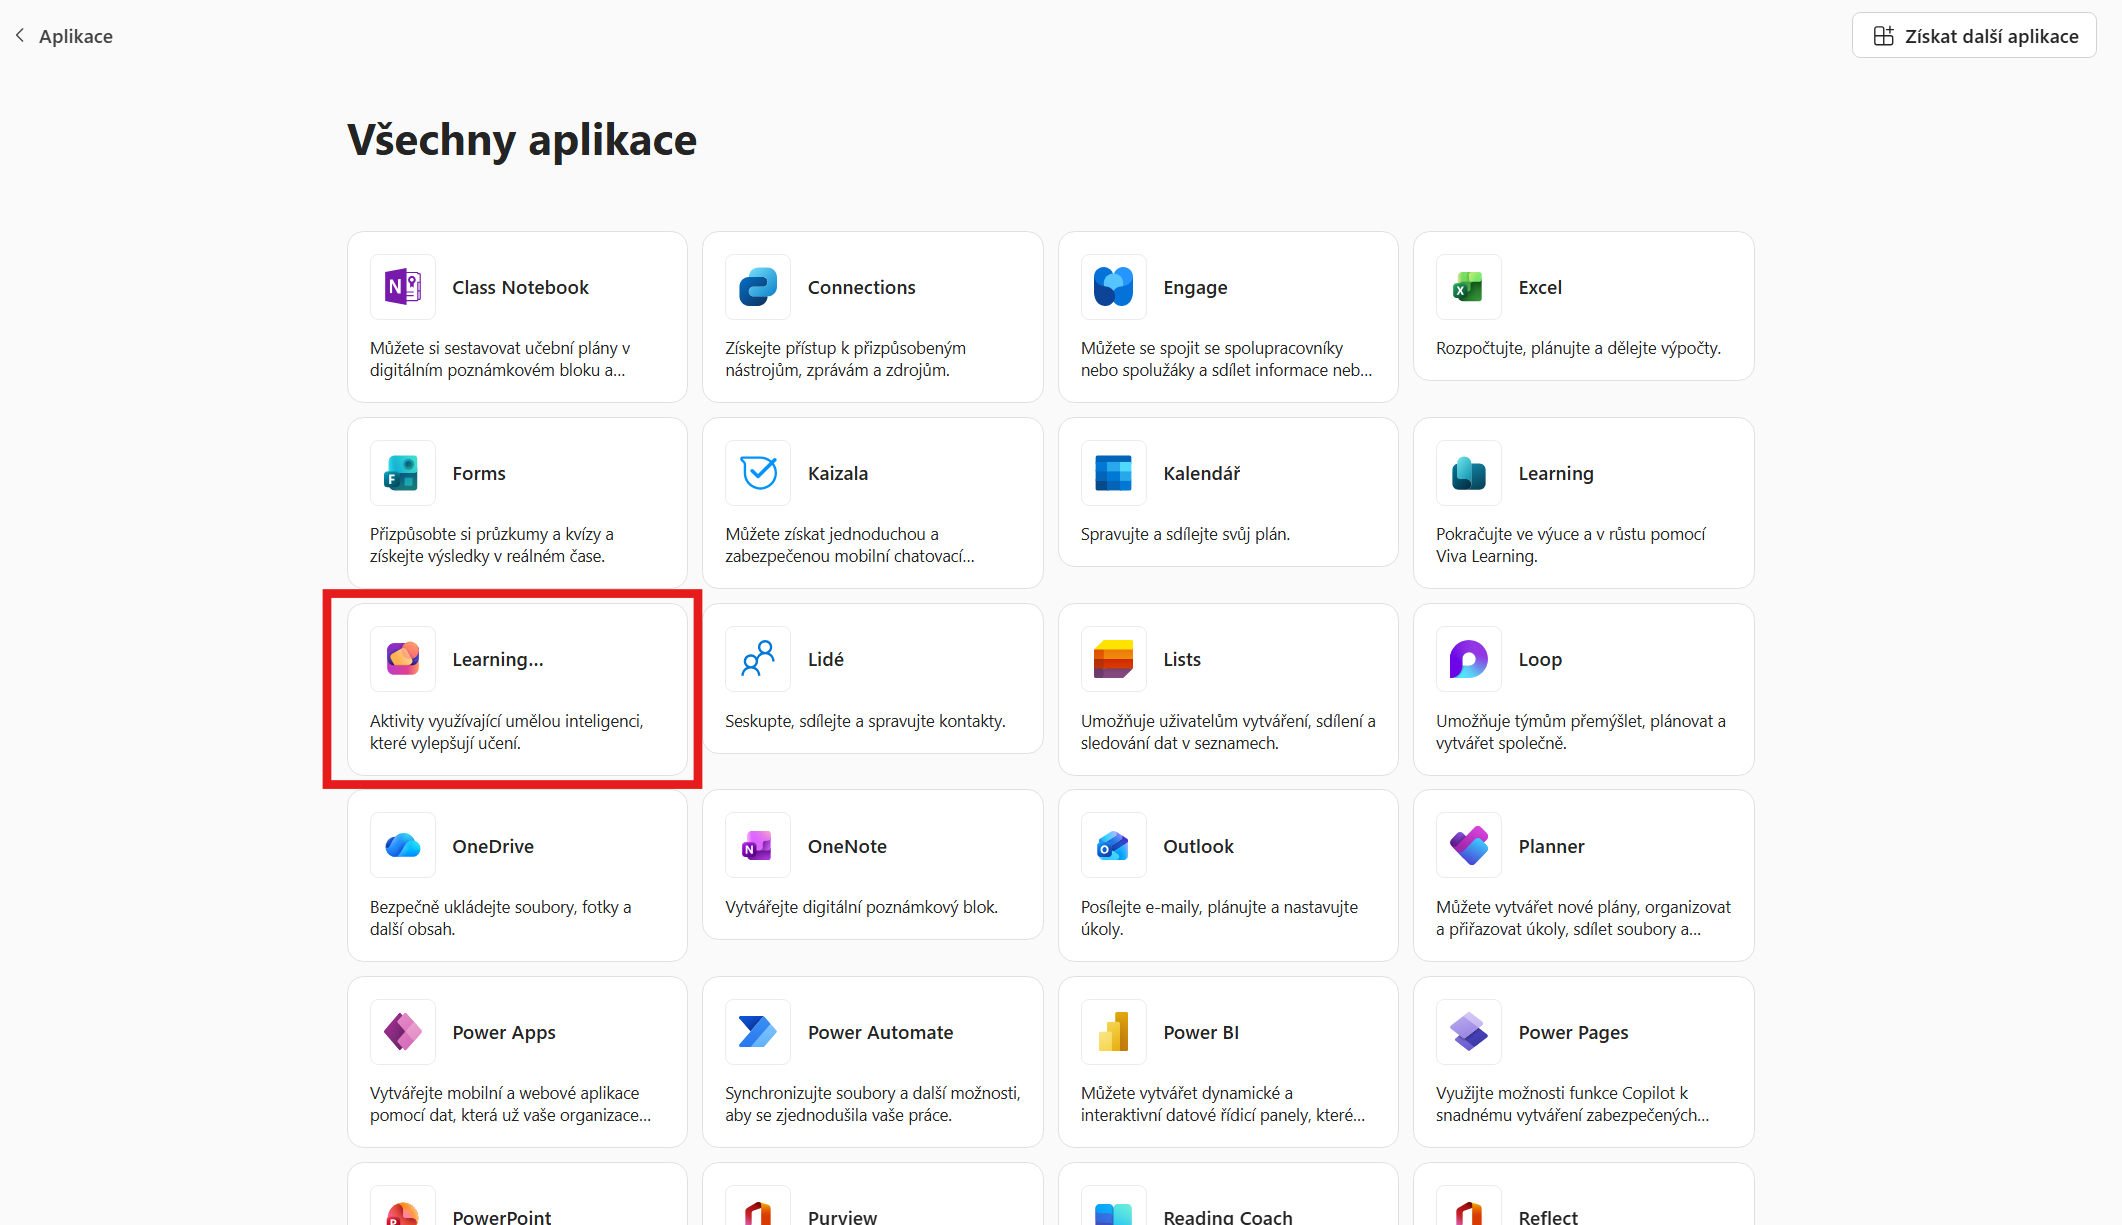The image size is (2122, 1225).
Task: Click the Forms app icon
Action: tap(402, 473)
